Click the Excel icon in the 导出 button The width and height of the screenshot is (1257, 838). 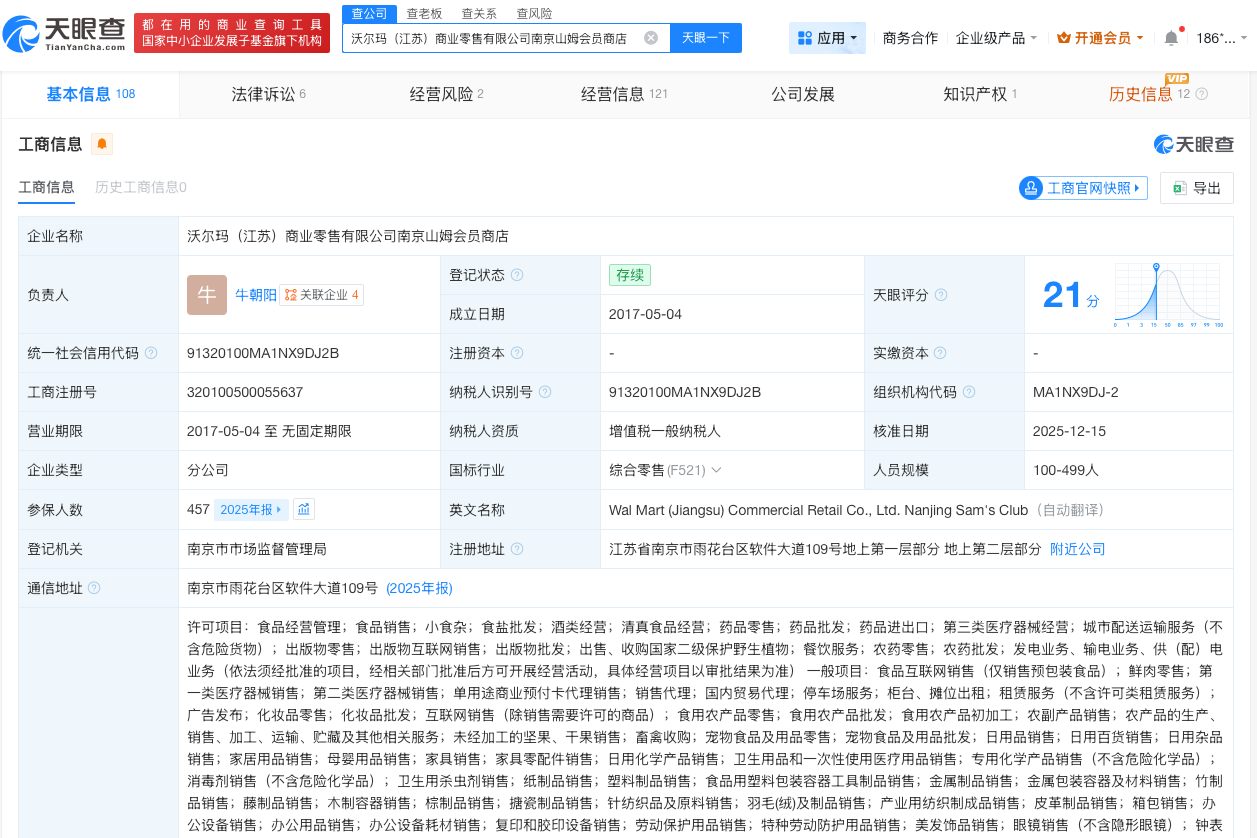tap(1179, 188)
